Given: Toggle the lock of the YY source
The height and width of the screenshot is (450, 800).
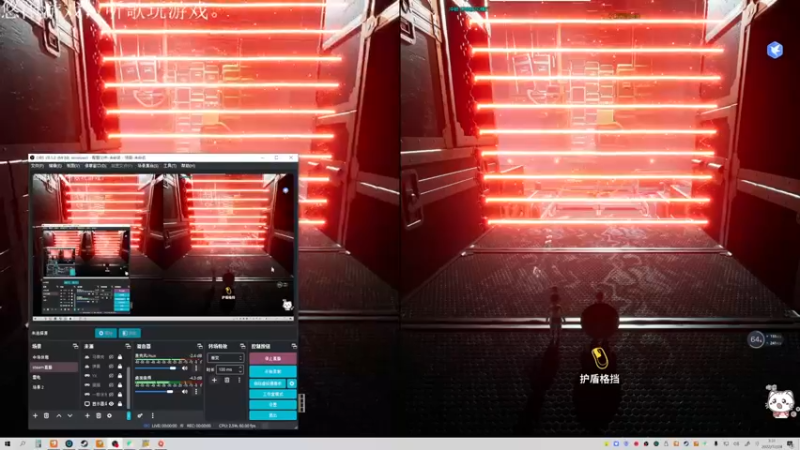Looking at the screenshot, I should [120, 376].
